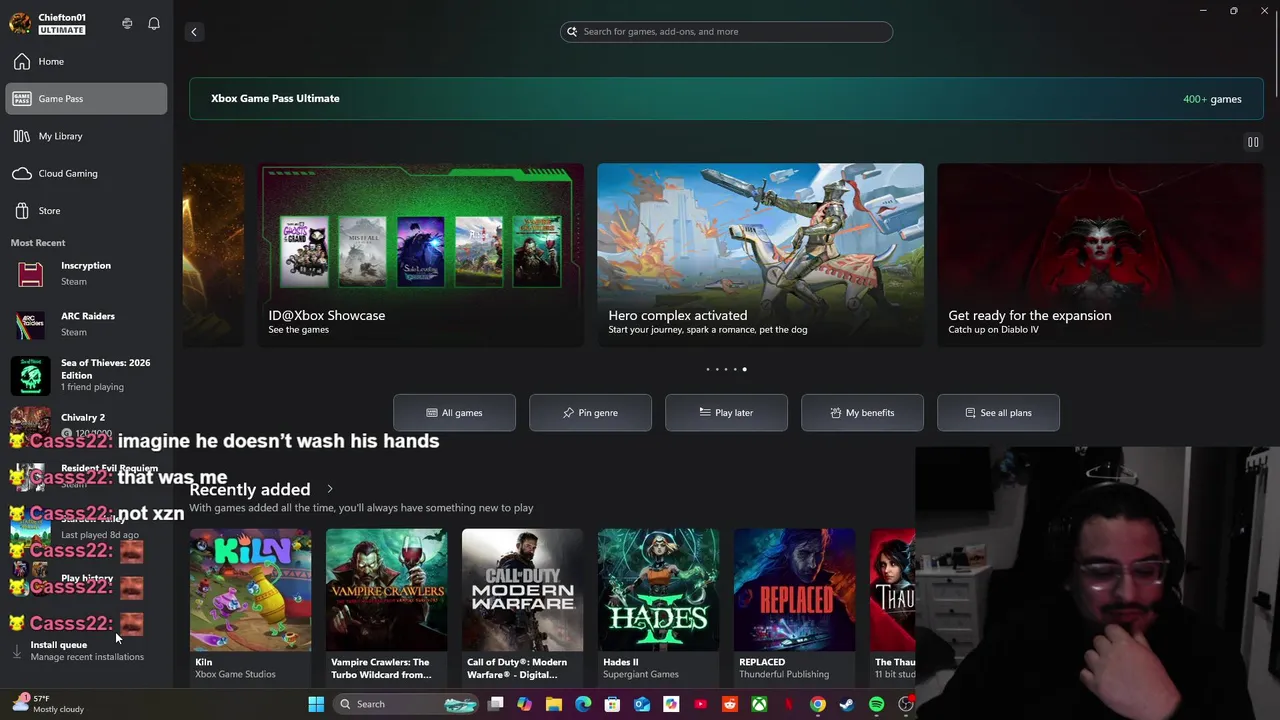Open Outlook from the taskbar
The width and height of the screenshot is (1280, 720).
(642, 704)
